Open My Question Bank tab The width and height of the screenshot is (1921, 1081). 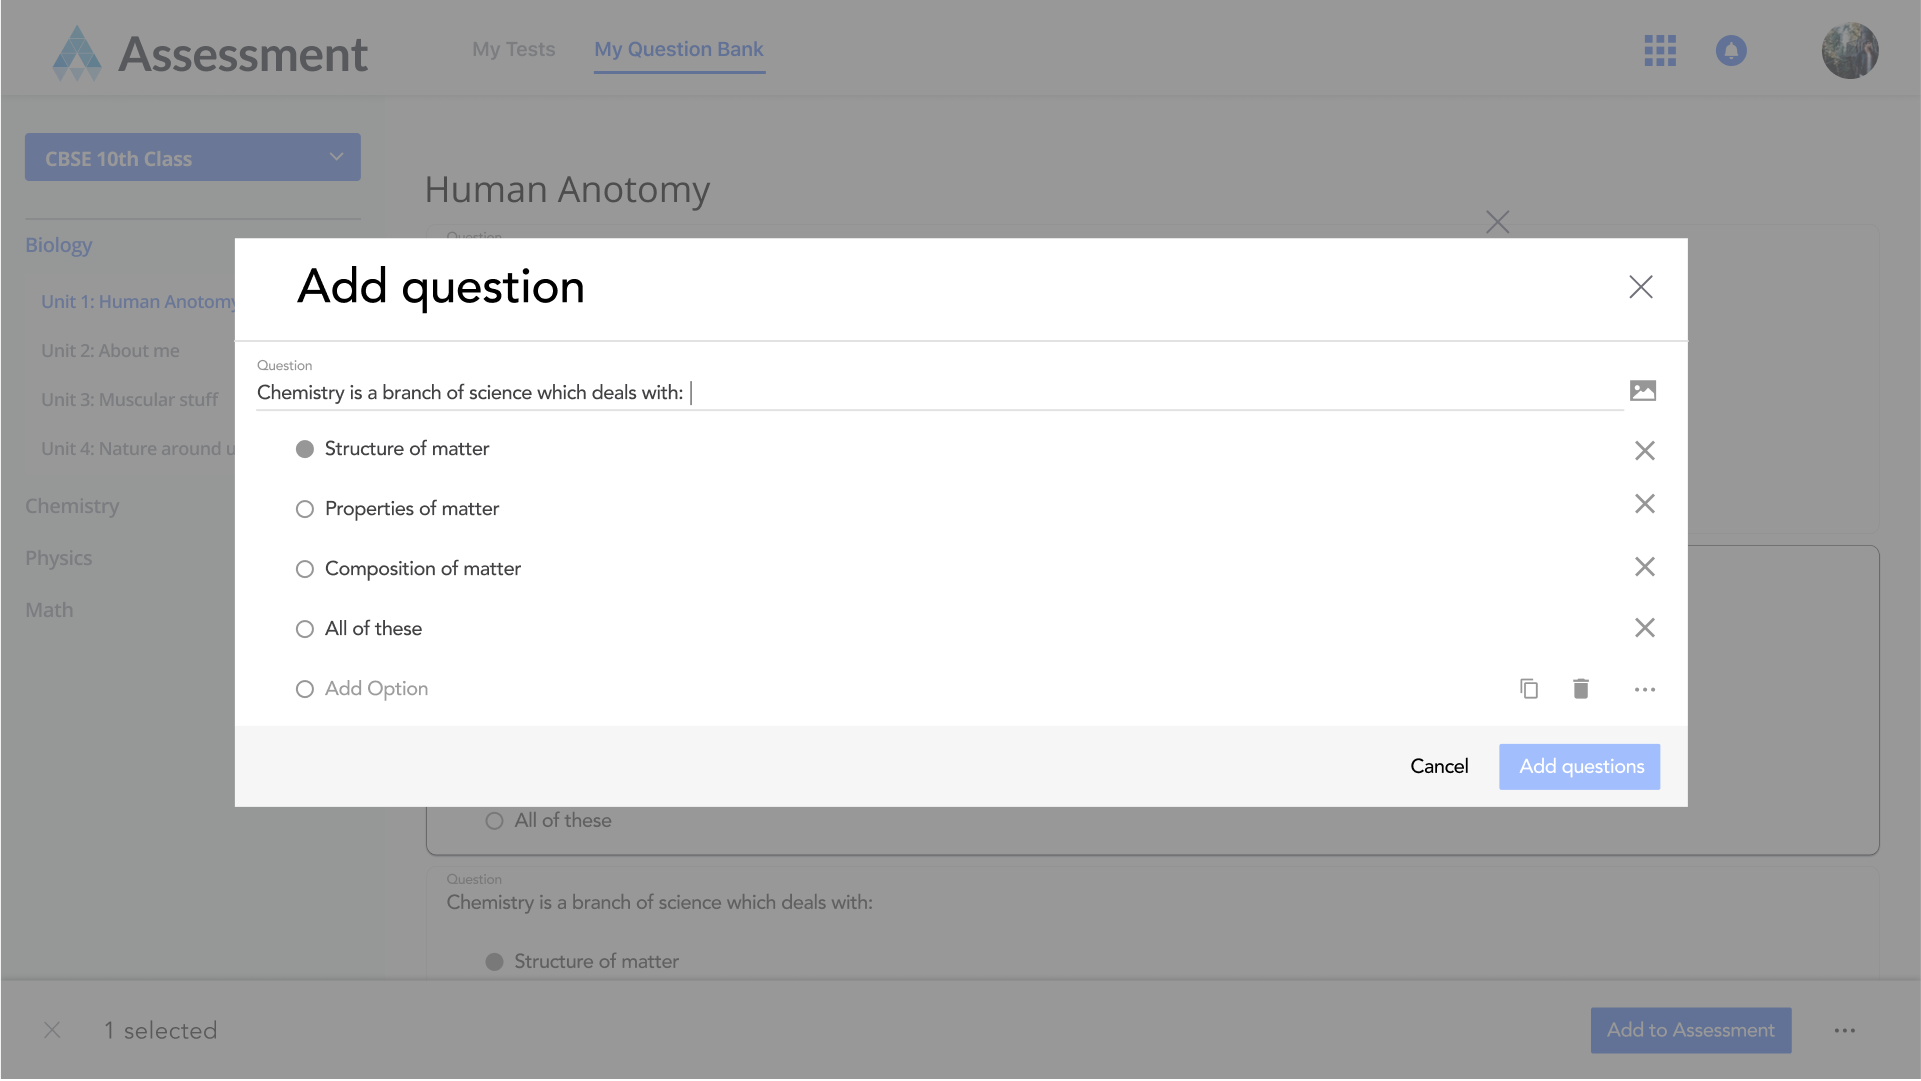[678, 49]
